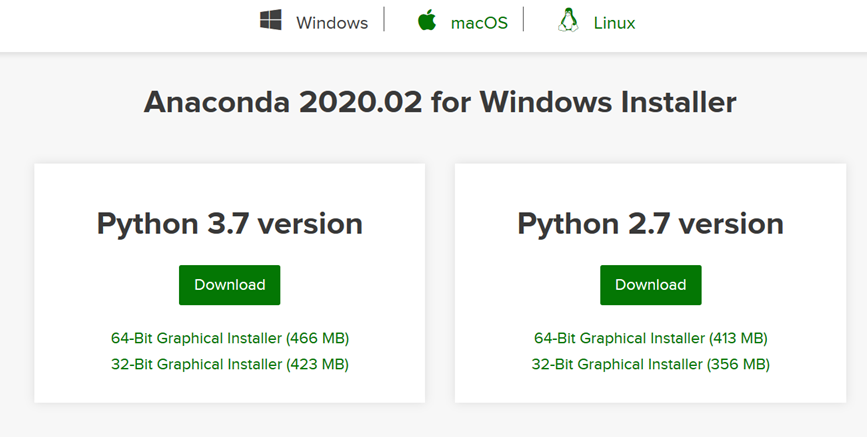Open the Linux installers tab label
Image resolution: width=867 pixels, height=437 pixels.
click(614, 22)
